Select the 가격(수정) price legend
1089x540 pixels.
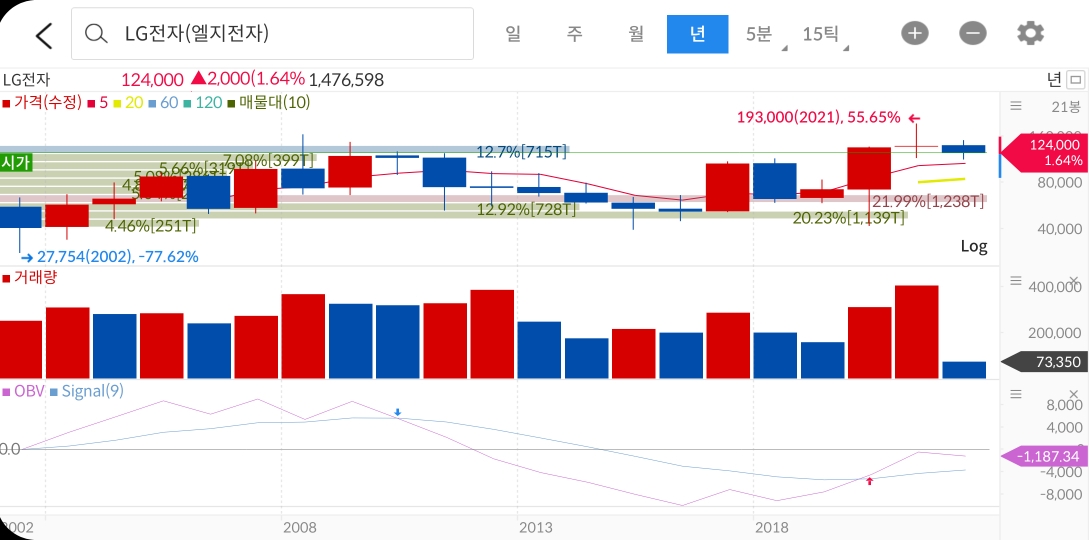click(42, 103)
